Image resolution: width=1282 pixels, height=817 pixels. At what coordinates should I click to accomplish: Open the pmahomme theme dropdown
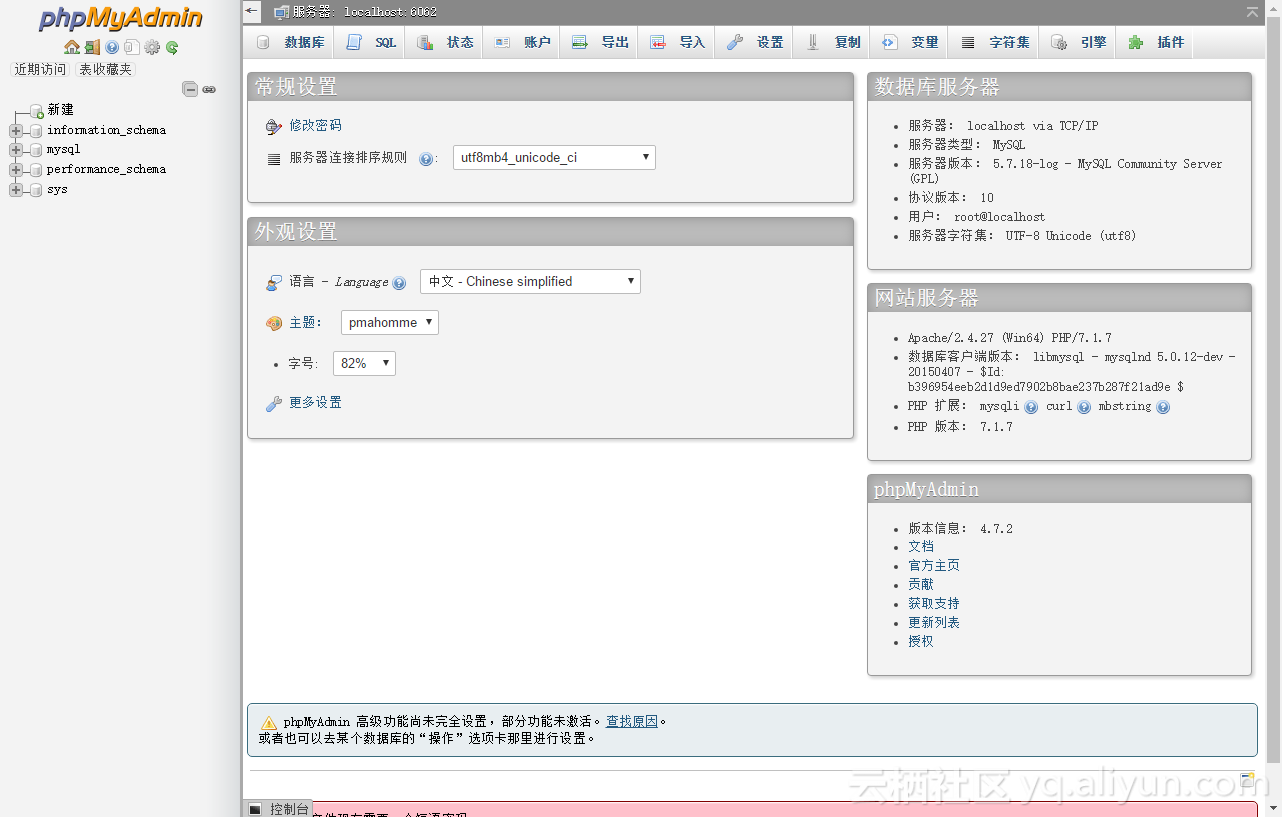(390, 322)
